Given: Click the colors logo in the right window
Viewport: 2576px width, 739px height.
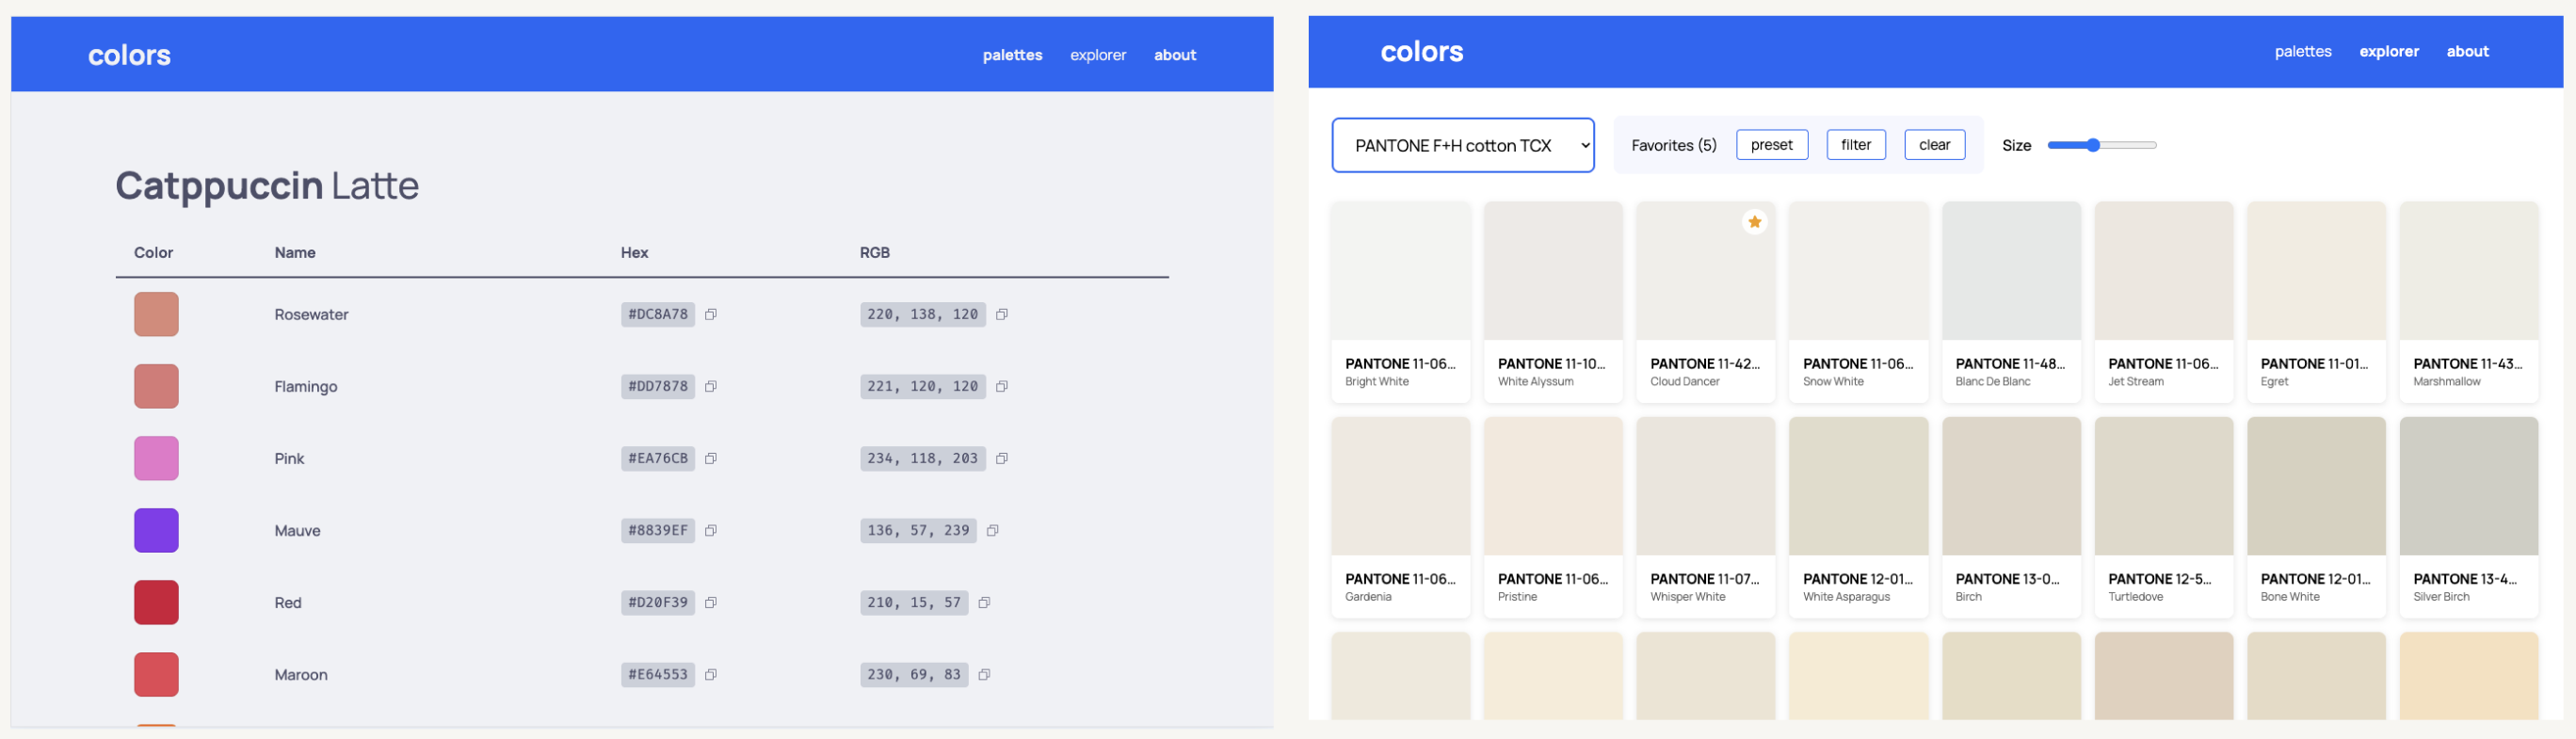Looking at the screenshot, I should [1421, 52].
